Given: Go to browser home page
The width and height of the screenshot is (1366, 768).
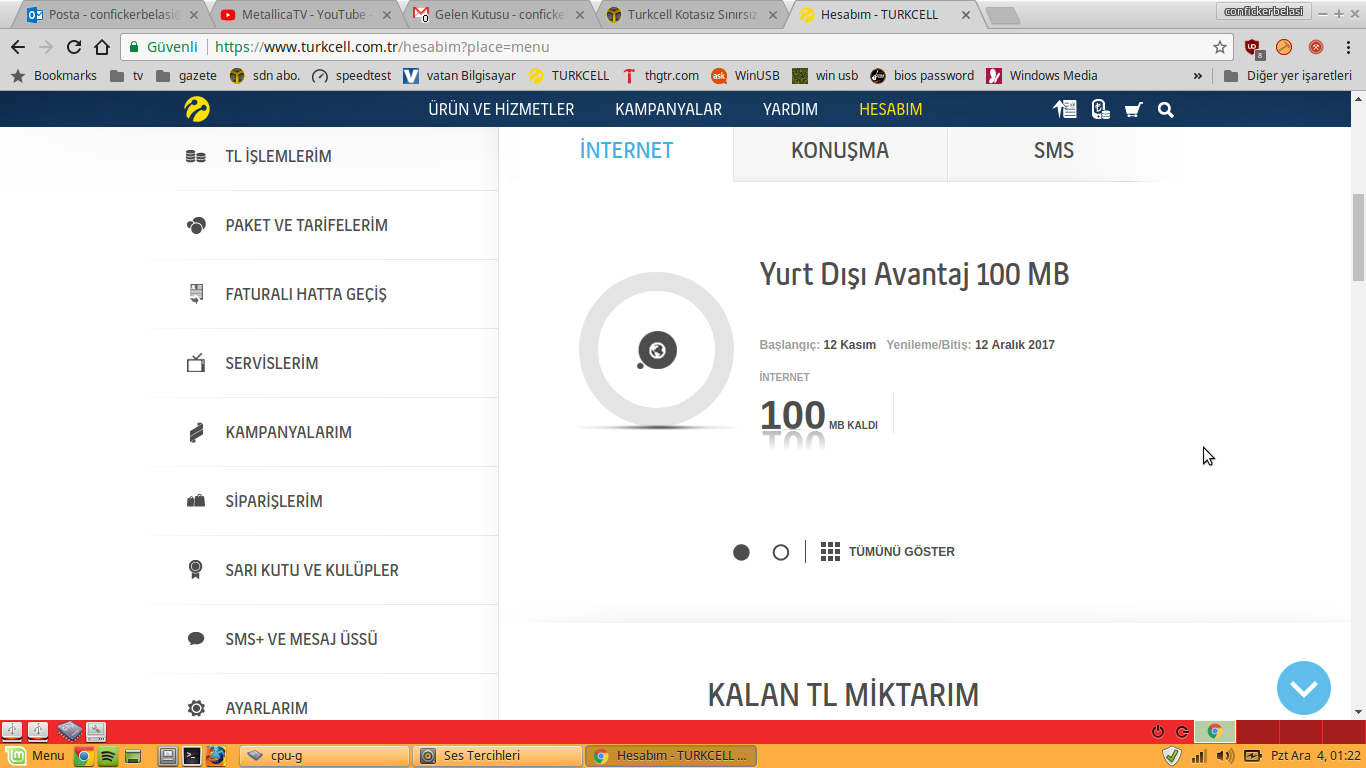Looking at the screenshot, I should [x=102, y=47].
